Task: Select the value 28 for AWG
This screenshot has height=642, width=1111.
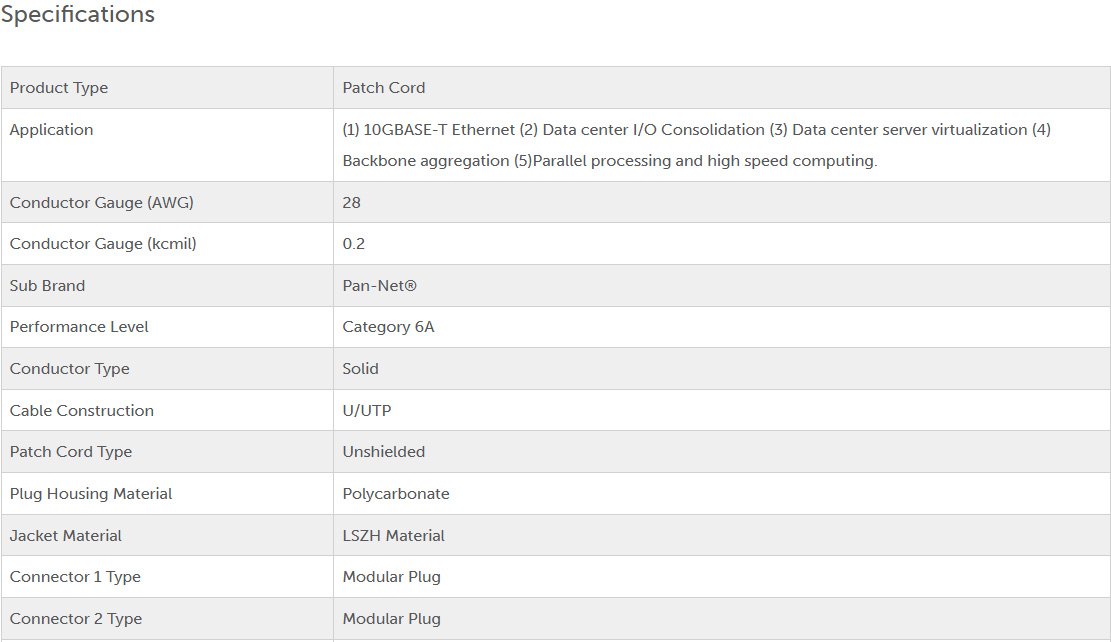Action: click(351, 203)
